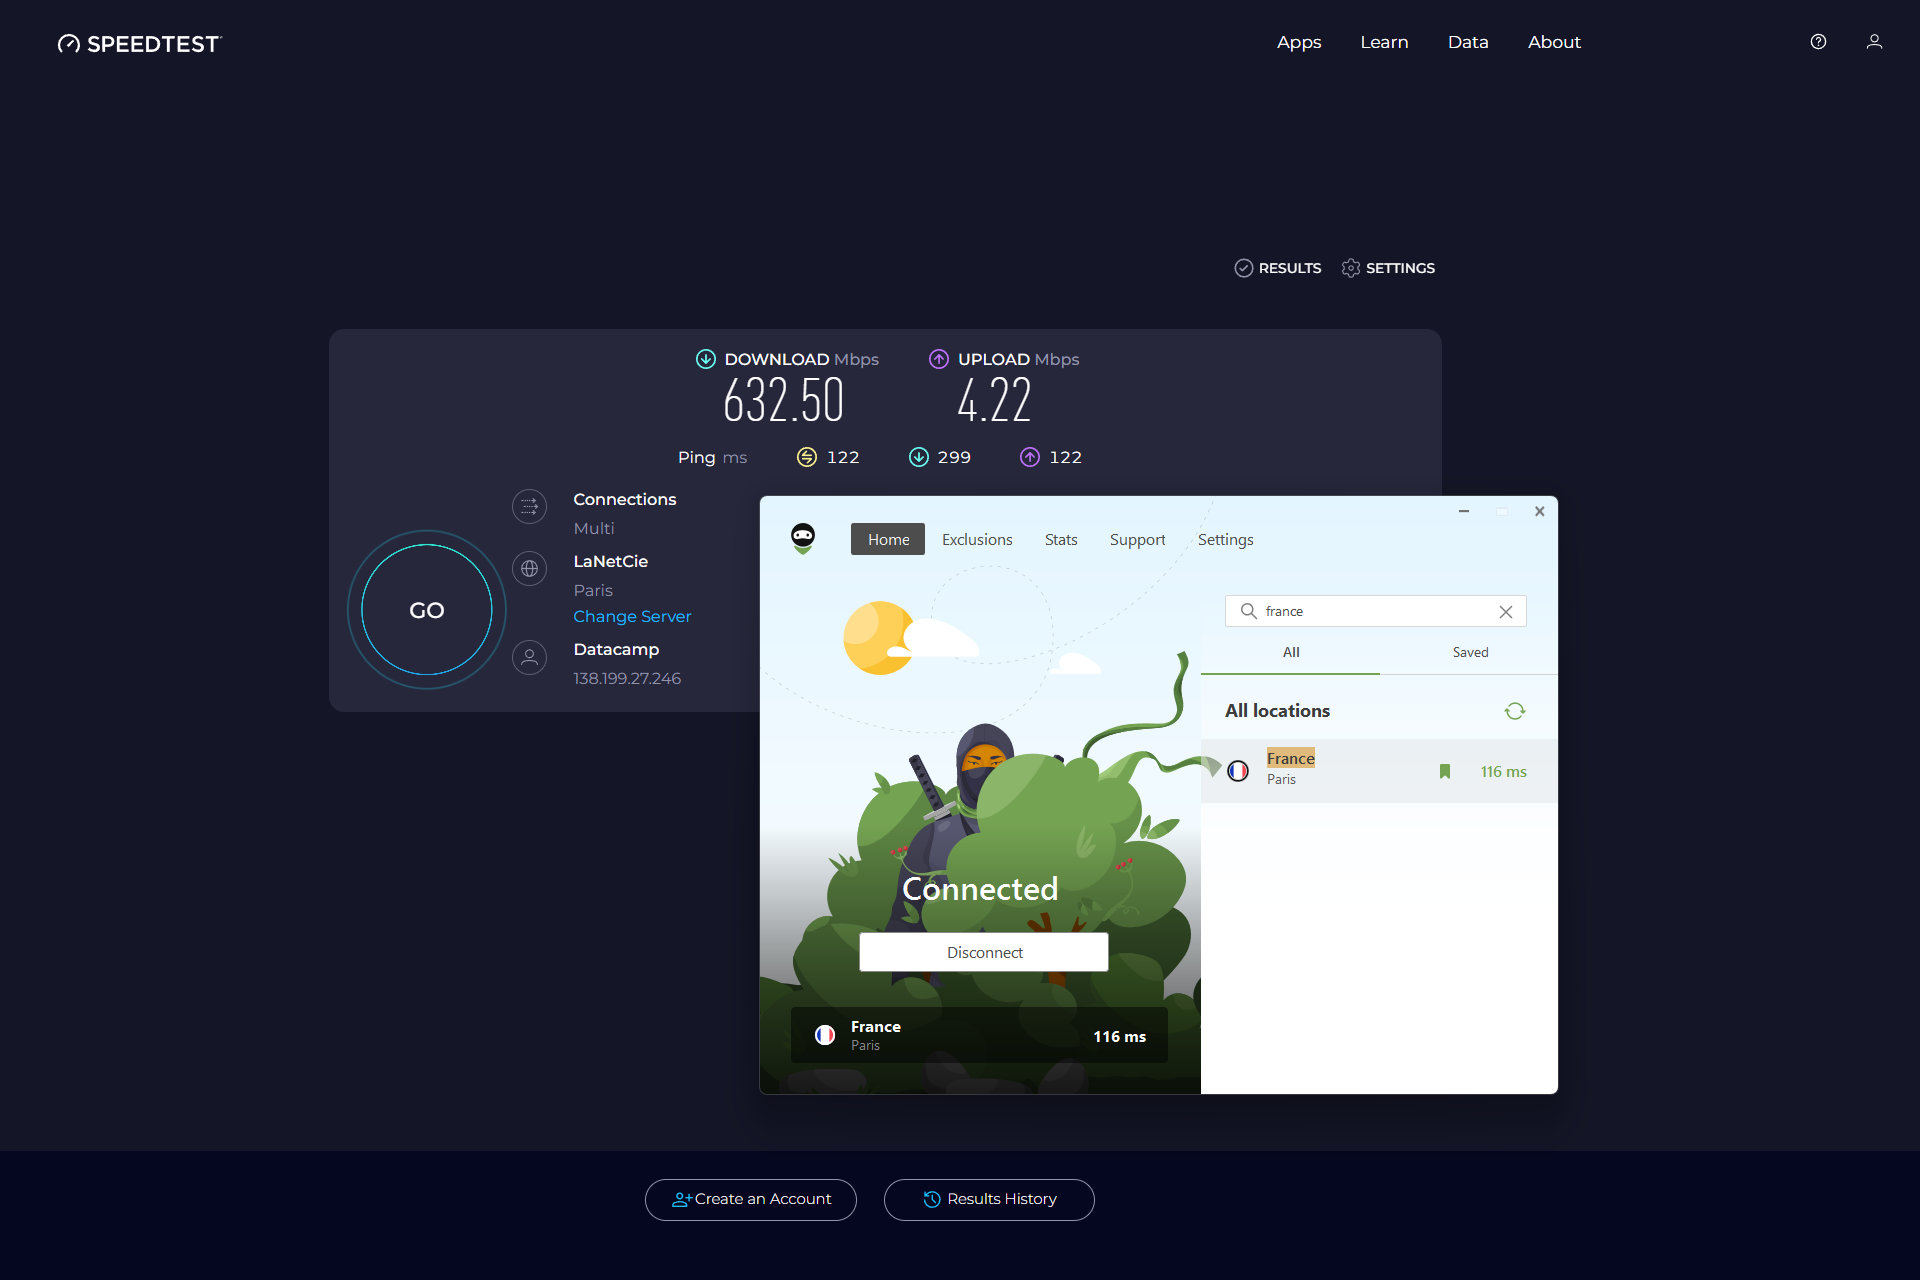Click Results History button on Speedtest

point(1000,1199)
